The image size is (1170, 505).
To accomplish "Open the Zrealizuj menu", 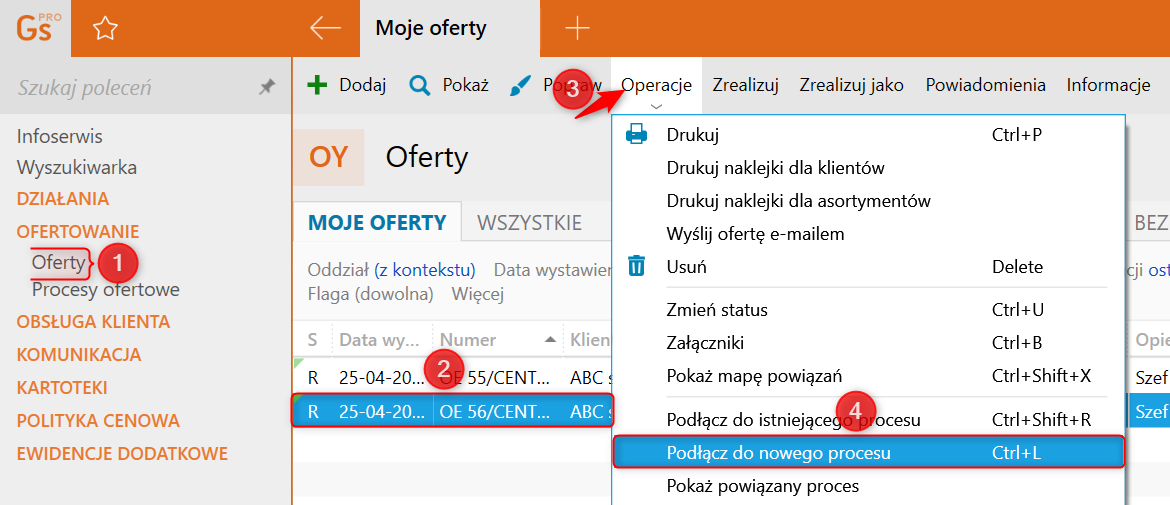I will tap(745, 85).
